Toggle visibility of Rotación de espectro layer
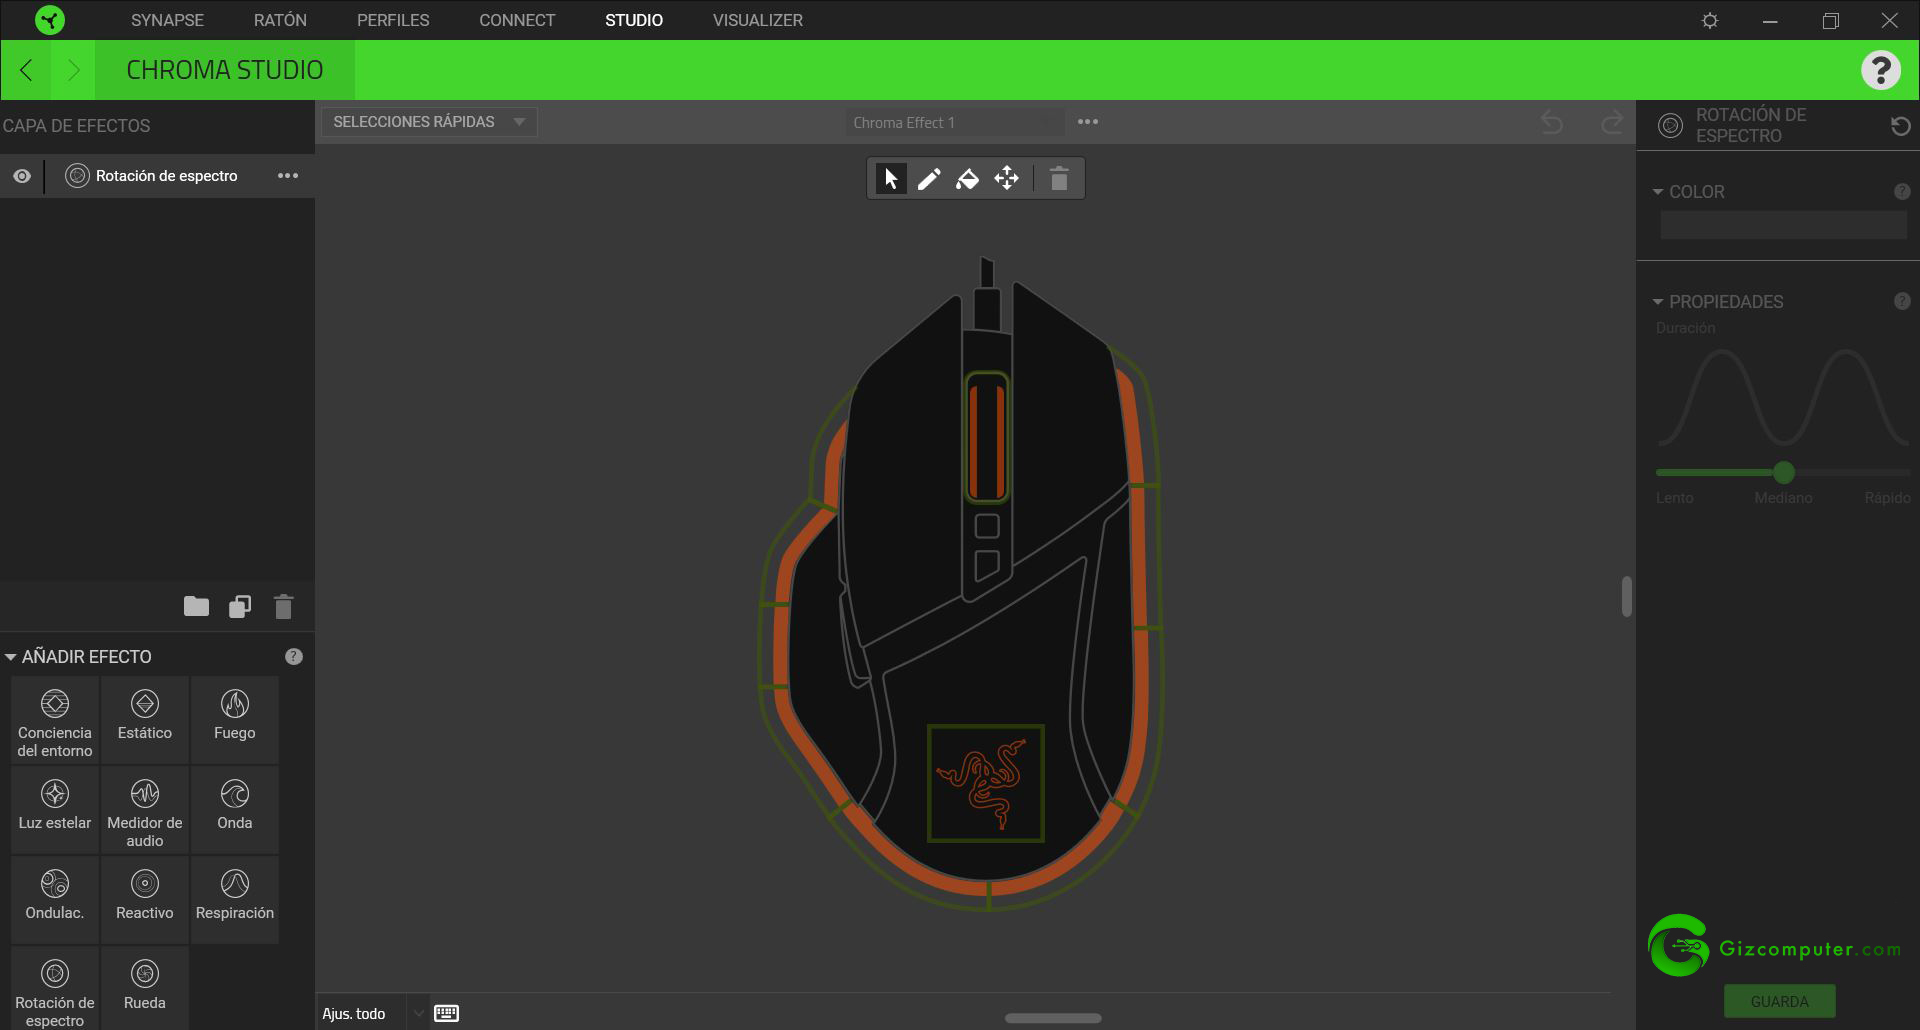Screen dimensions: 1920x1030 (x=22, y=176)
